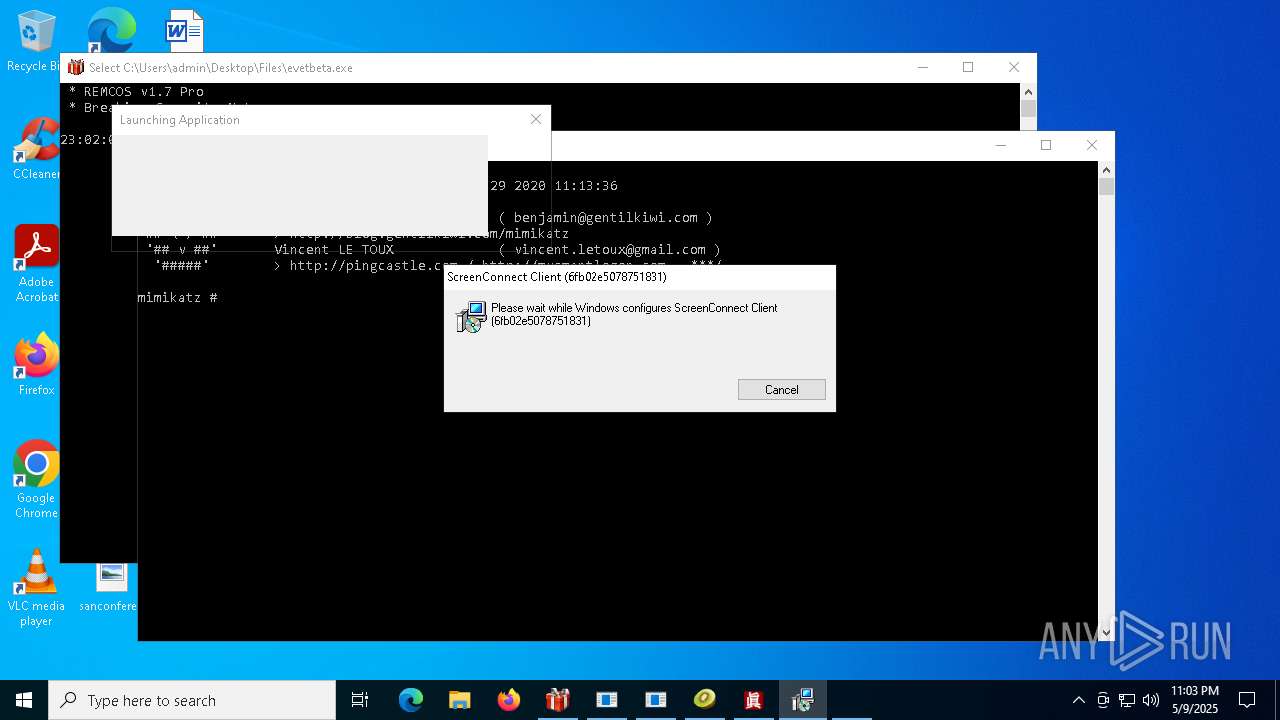
Task: Minimize the evetbeta.exe console window
Action: click(x=922, y=67)
